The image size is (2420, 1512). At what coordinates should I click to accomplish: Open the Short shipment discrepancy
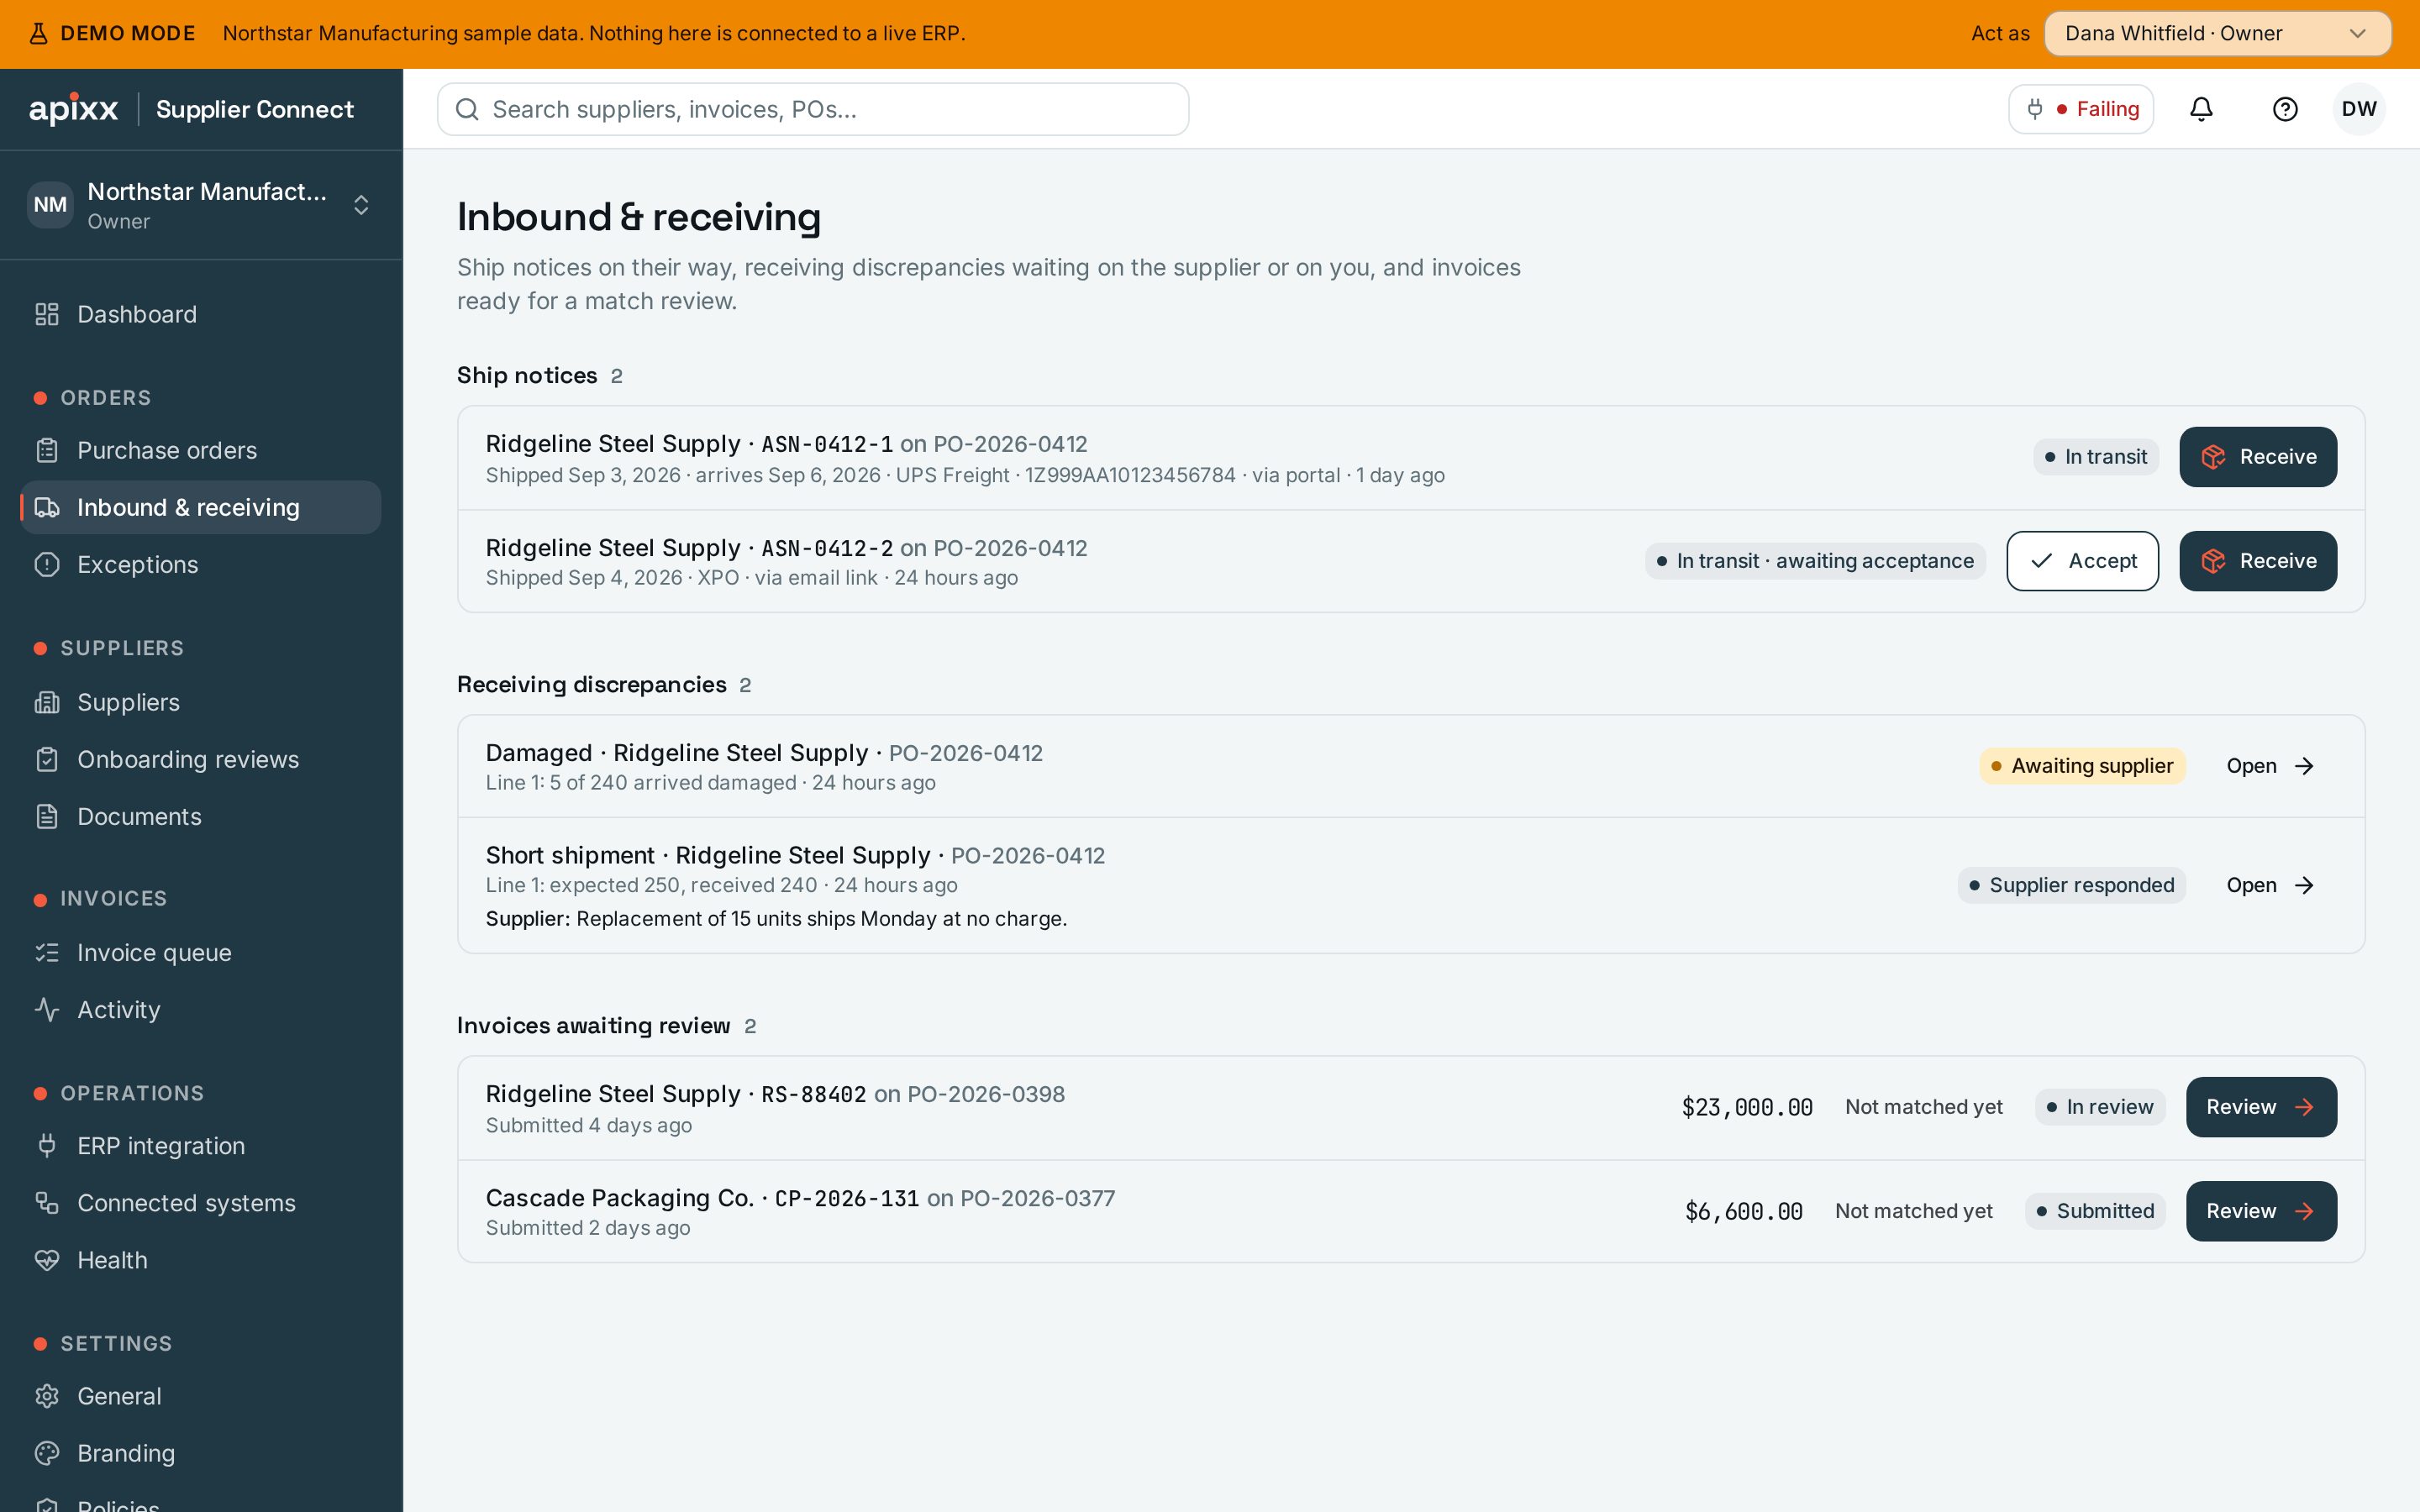pyautogui.click(x=2270, y=885)
